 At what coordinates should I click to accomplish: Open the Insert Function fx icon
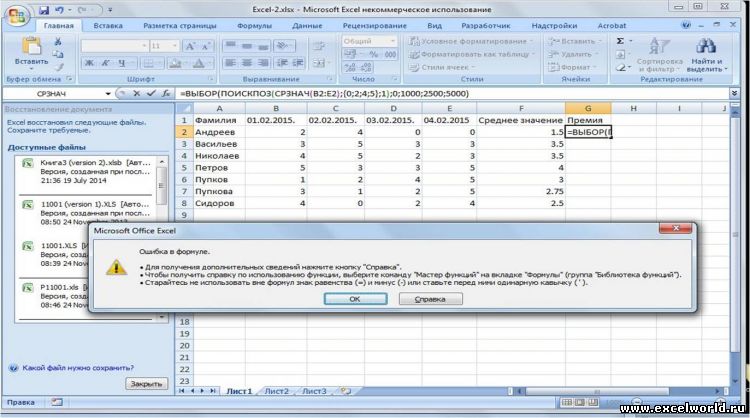[x=165, y=93]
